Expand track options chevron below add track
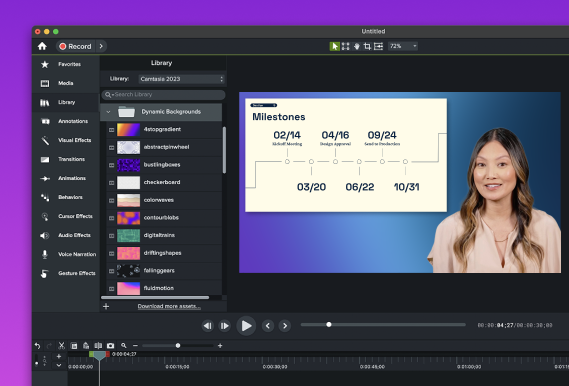The width and height of the screenshot is (569, 386). pyautogui.click(x=59, y=365)
